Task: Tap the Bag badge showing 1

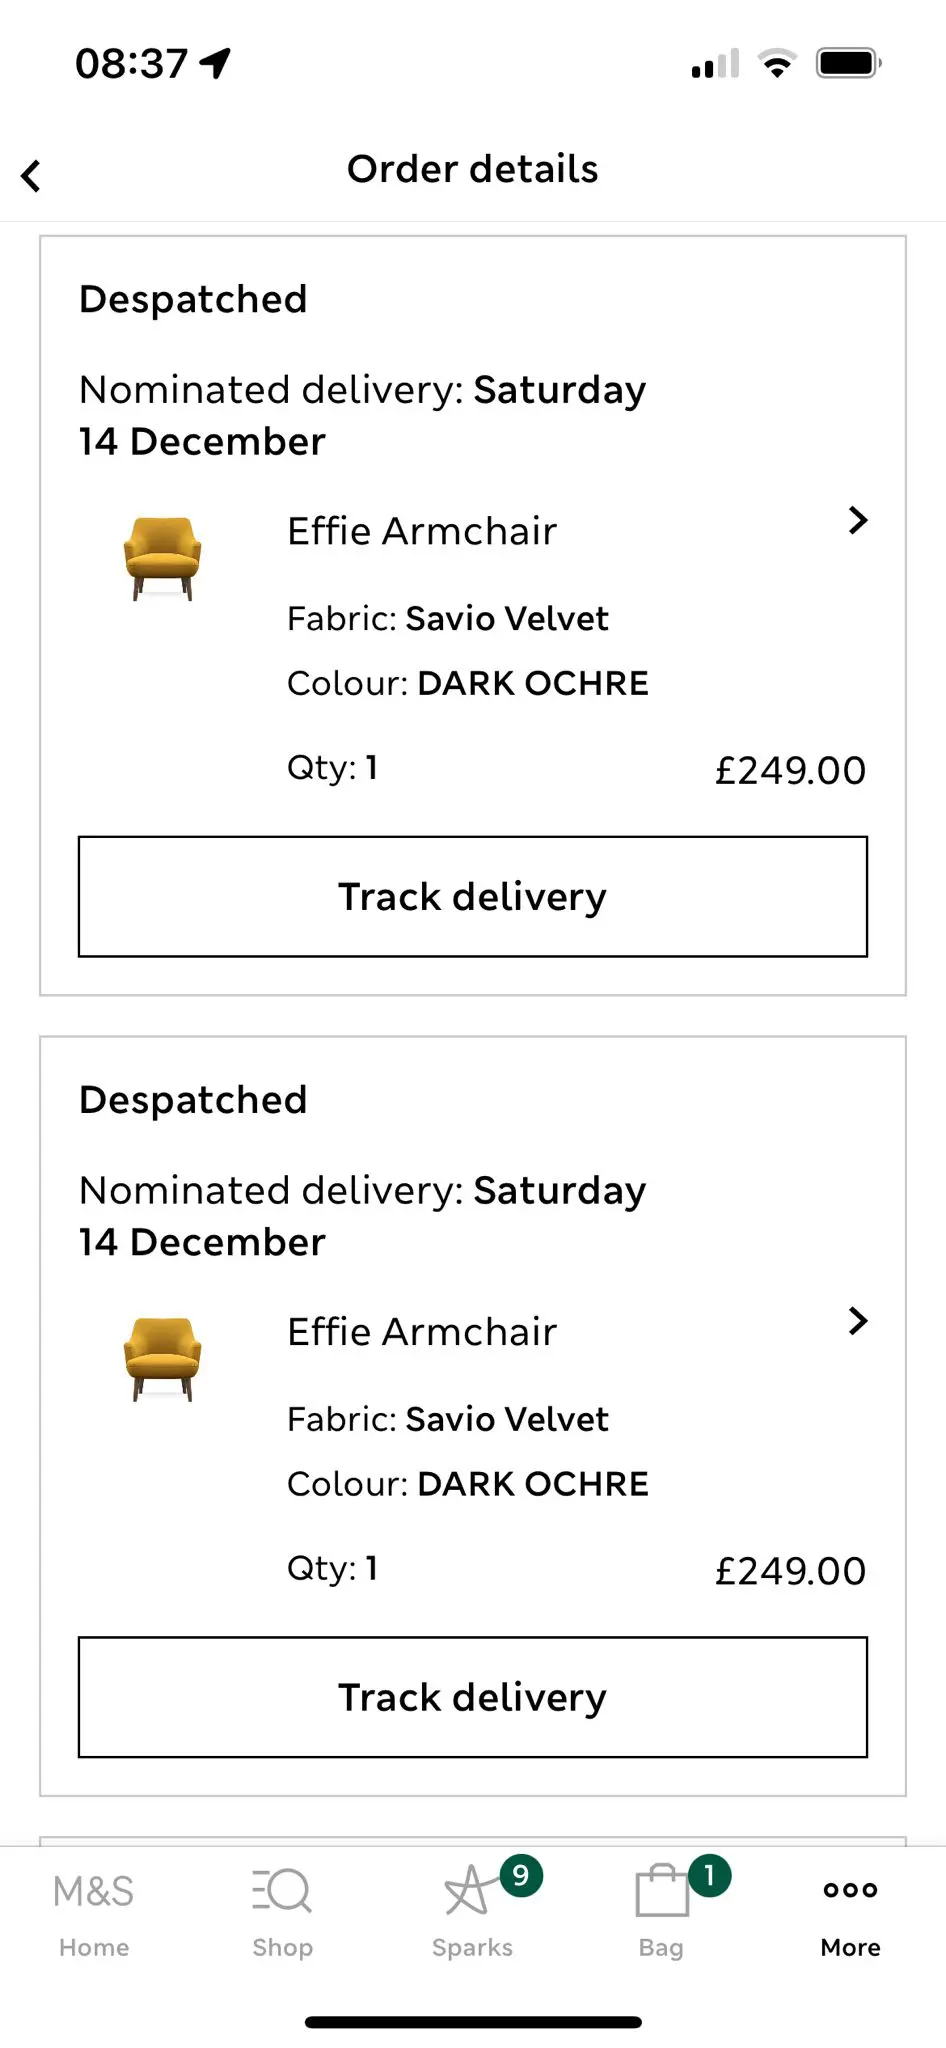Action: (x=709, y=1875)
